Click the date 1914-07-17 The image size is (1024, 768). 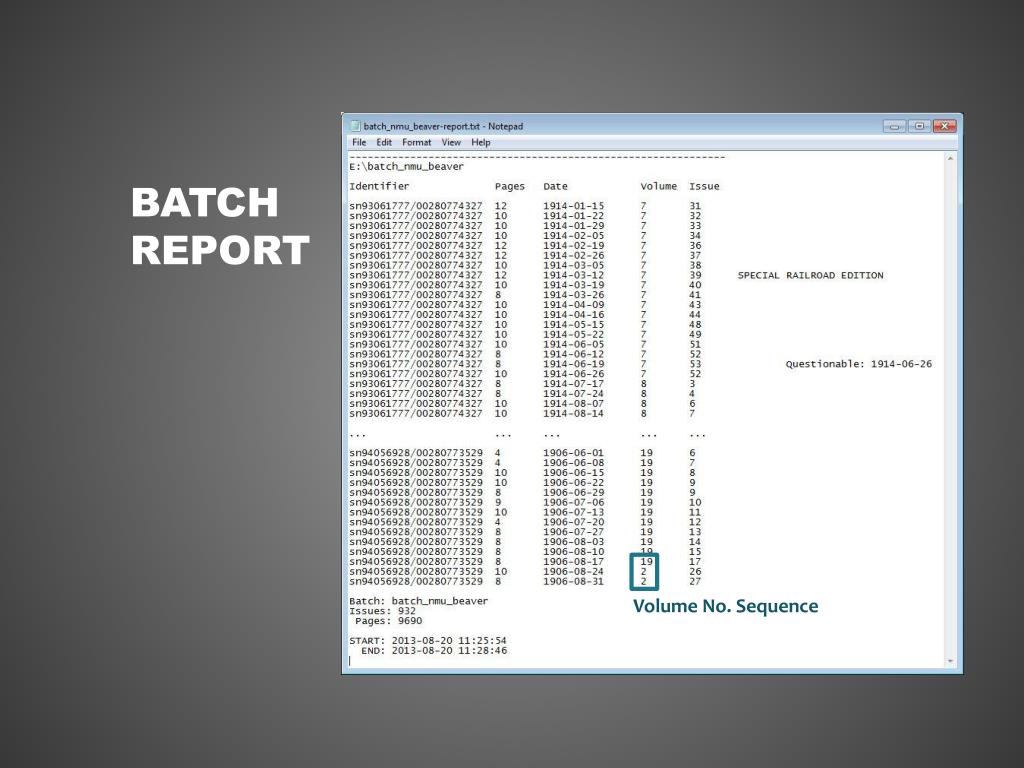(574, 383)
